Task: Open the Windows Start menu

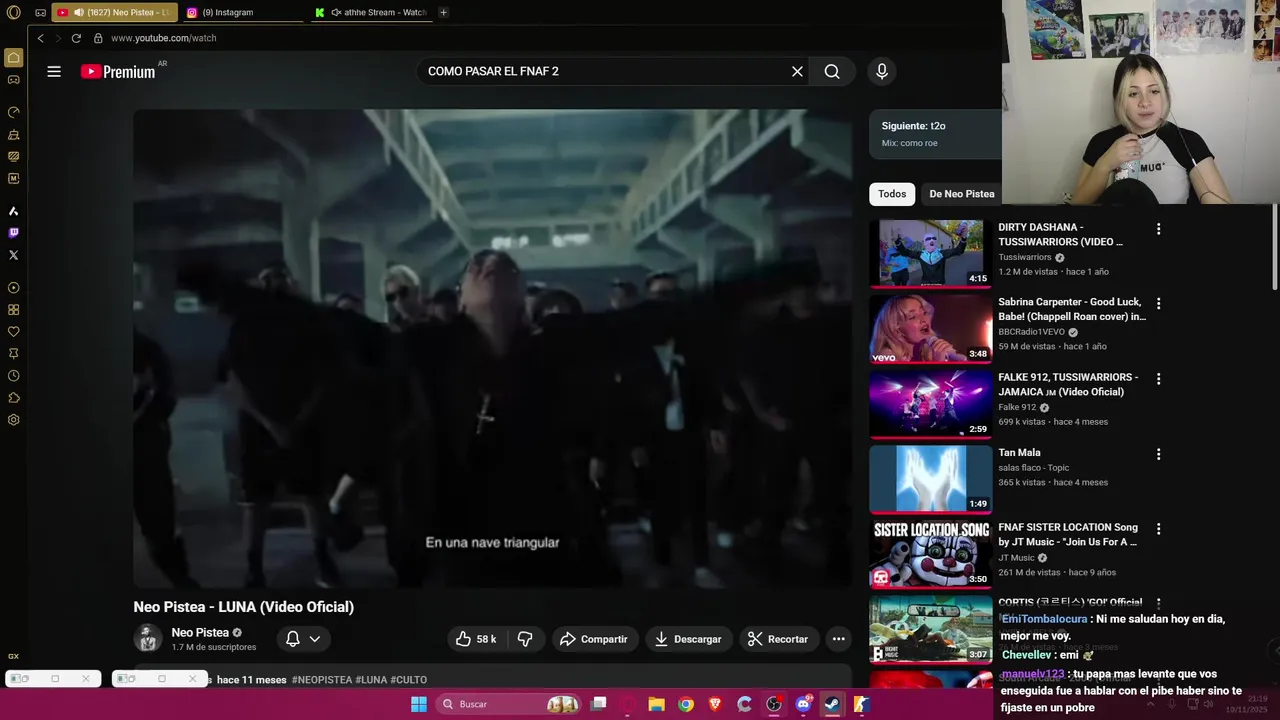Action: point(419,704)
